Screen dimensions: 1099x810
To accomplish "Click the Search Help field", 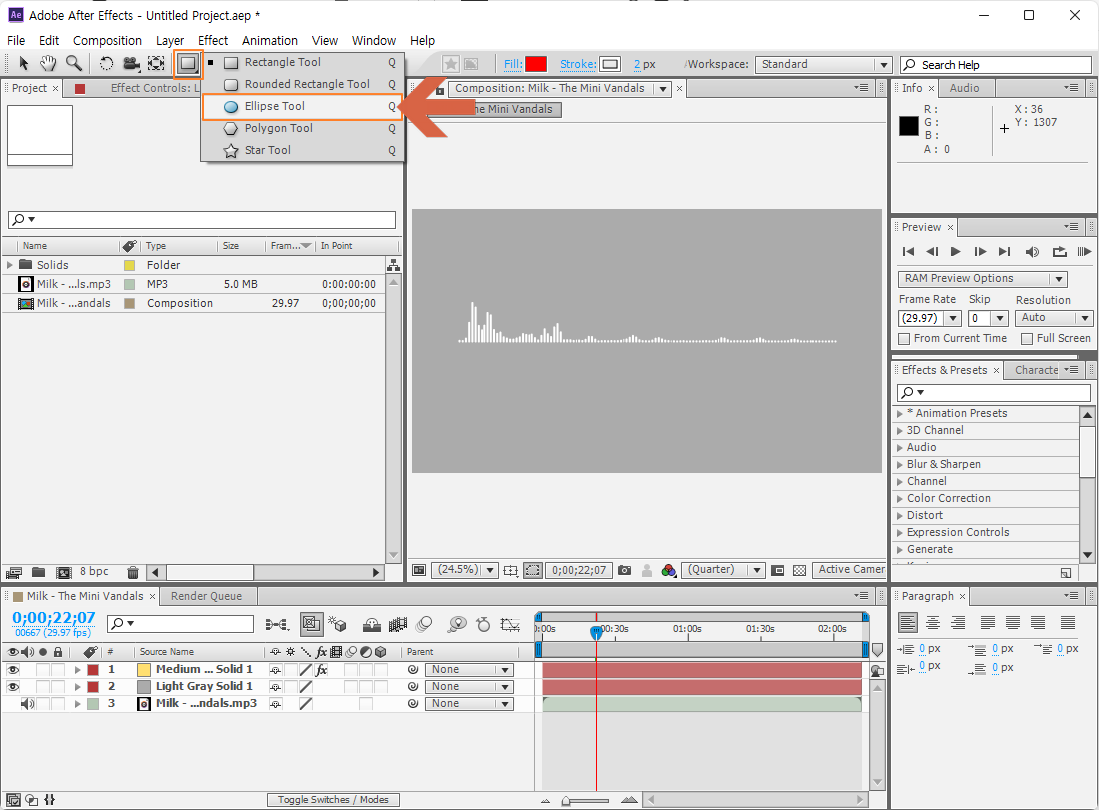I will (x=995, y=65).
